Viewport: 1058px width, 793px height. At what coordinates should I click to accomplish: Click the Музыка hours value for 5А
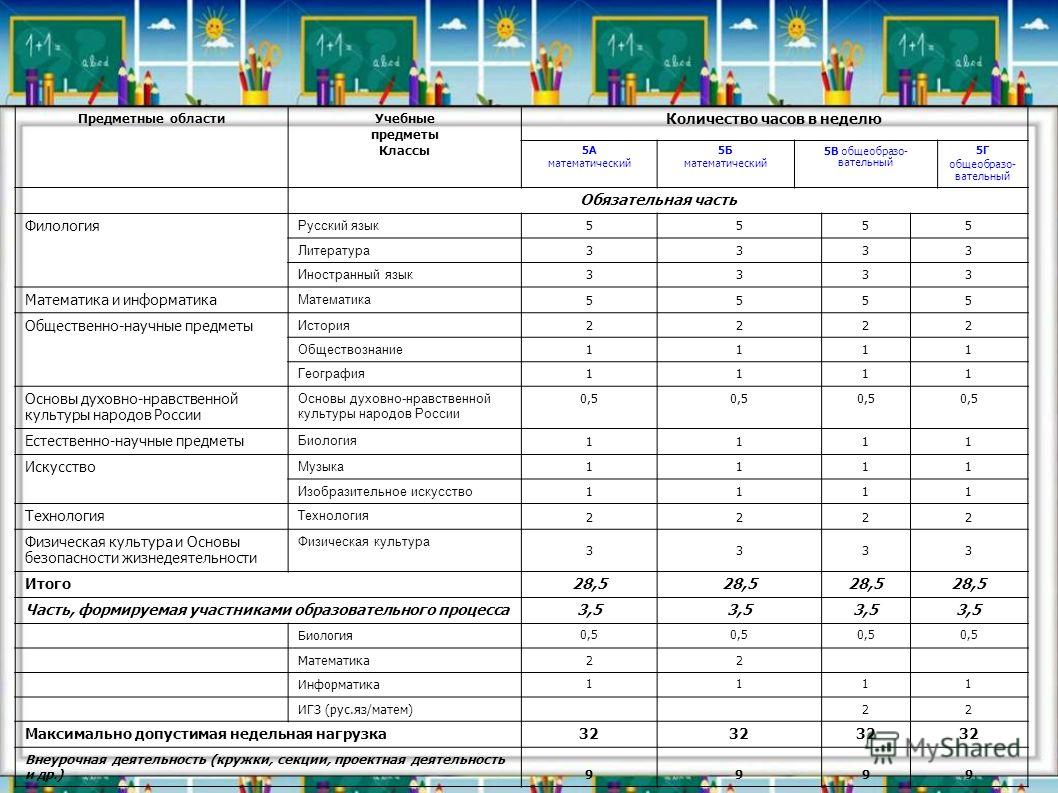(x=589, y=466)
